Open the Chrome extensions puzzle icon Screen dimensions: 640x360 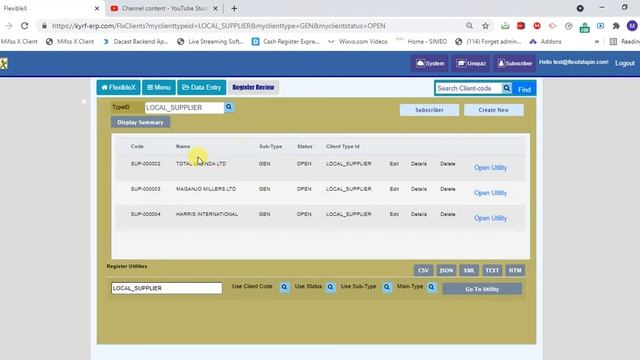(x=616, y=26)
